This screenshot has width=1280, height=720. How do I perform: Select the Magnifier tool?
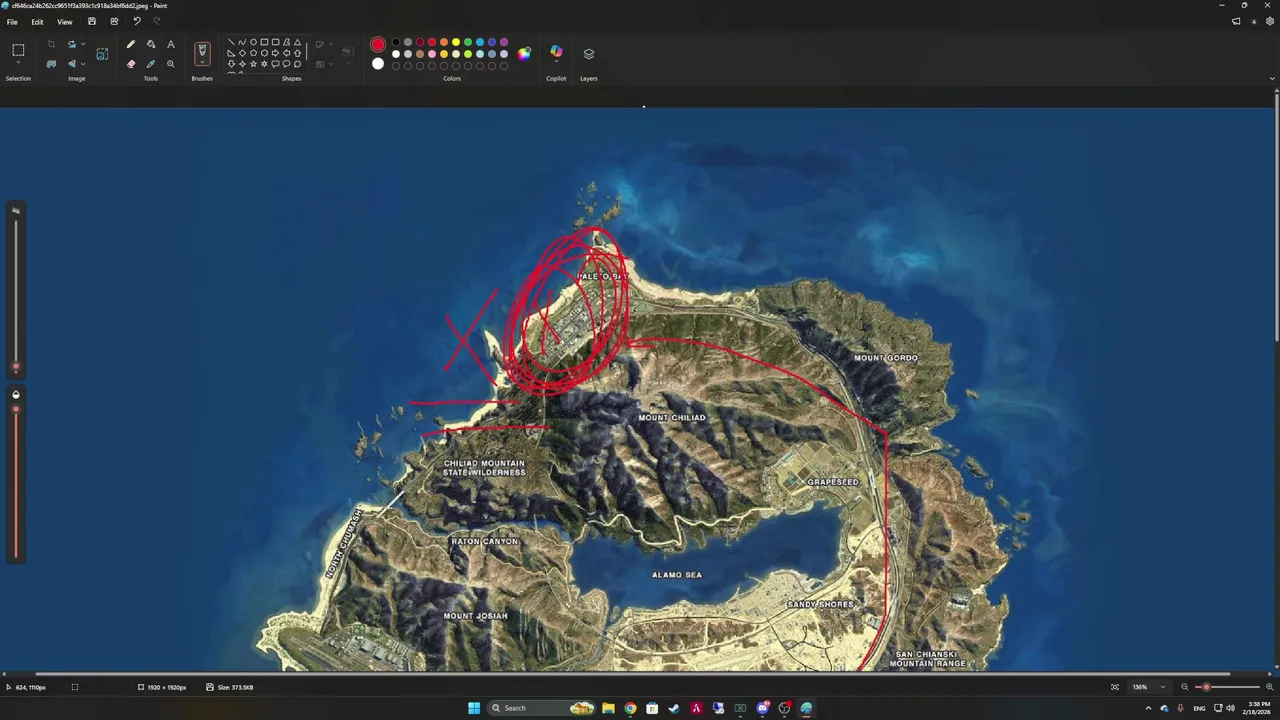pos(171,64)
